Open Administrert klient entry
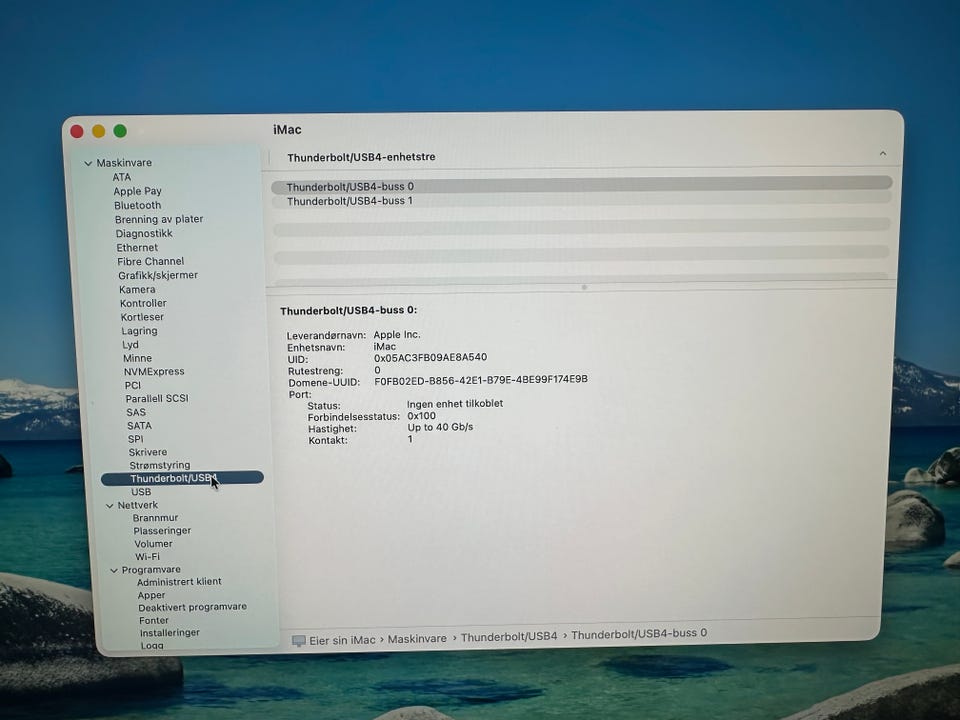The width and height of the screenshot is (960, 720). point(179,582)
